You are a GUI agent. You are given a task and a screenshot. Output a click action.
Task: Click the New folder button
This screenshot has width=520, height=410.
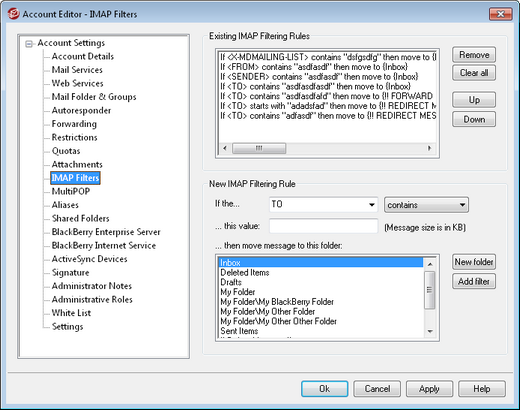coord(474,262)
